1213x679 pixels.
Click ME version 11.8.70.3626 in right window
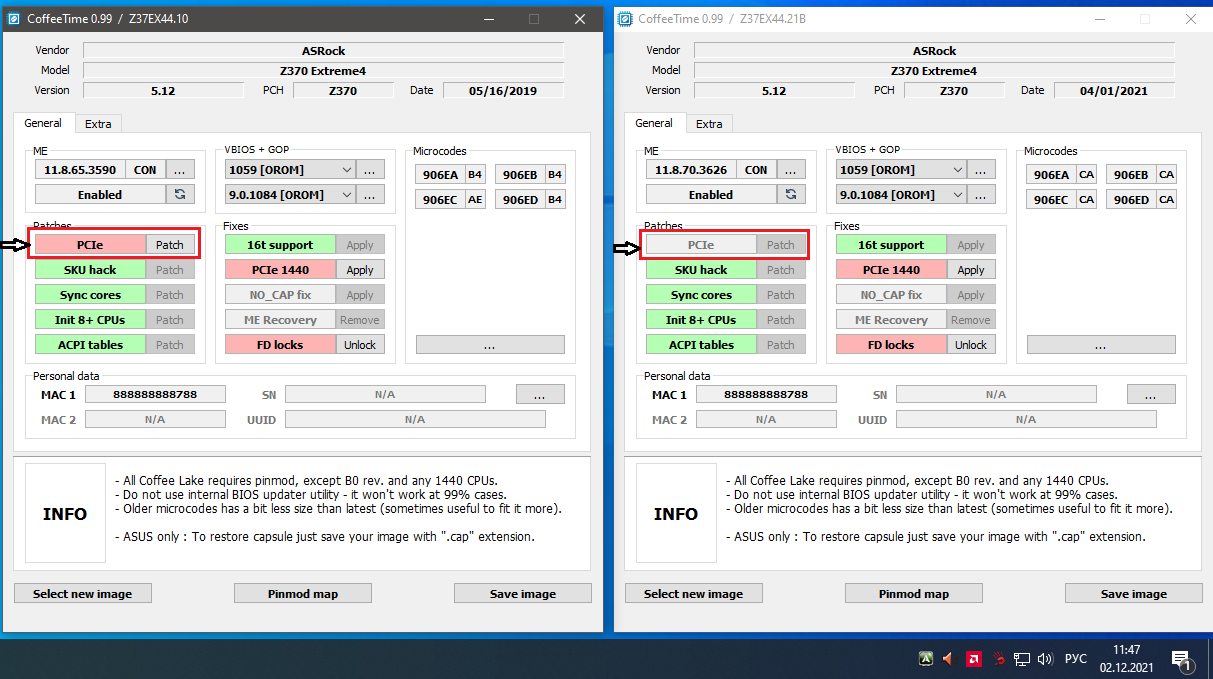(x=691, y=170)
